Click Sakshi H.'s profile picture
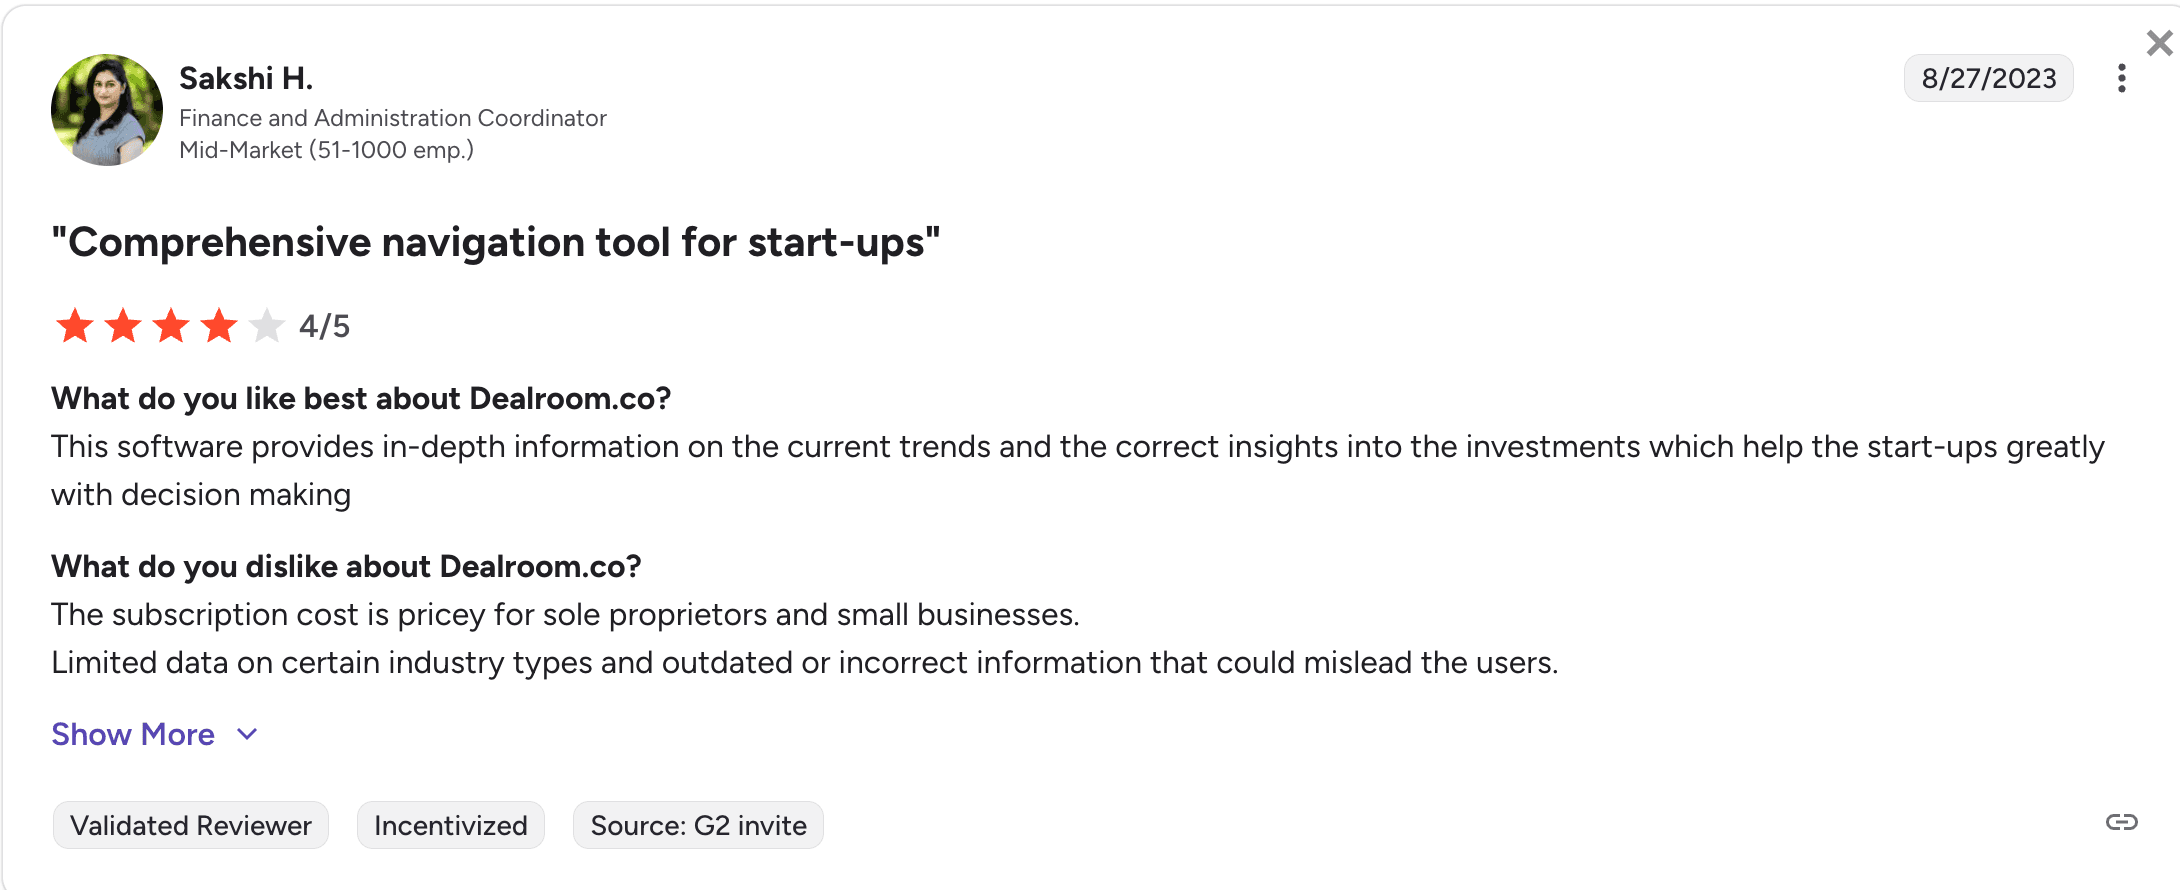This screenshot has height=890, width=2180. (x=105, y=110)
